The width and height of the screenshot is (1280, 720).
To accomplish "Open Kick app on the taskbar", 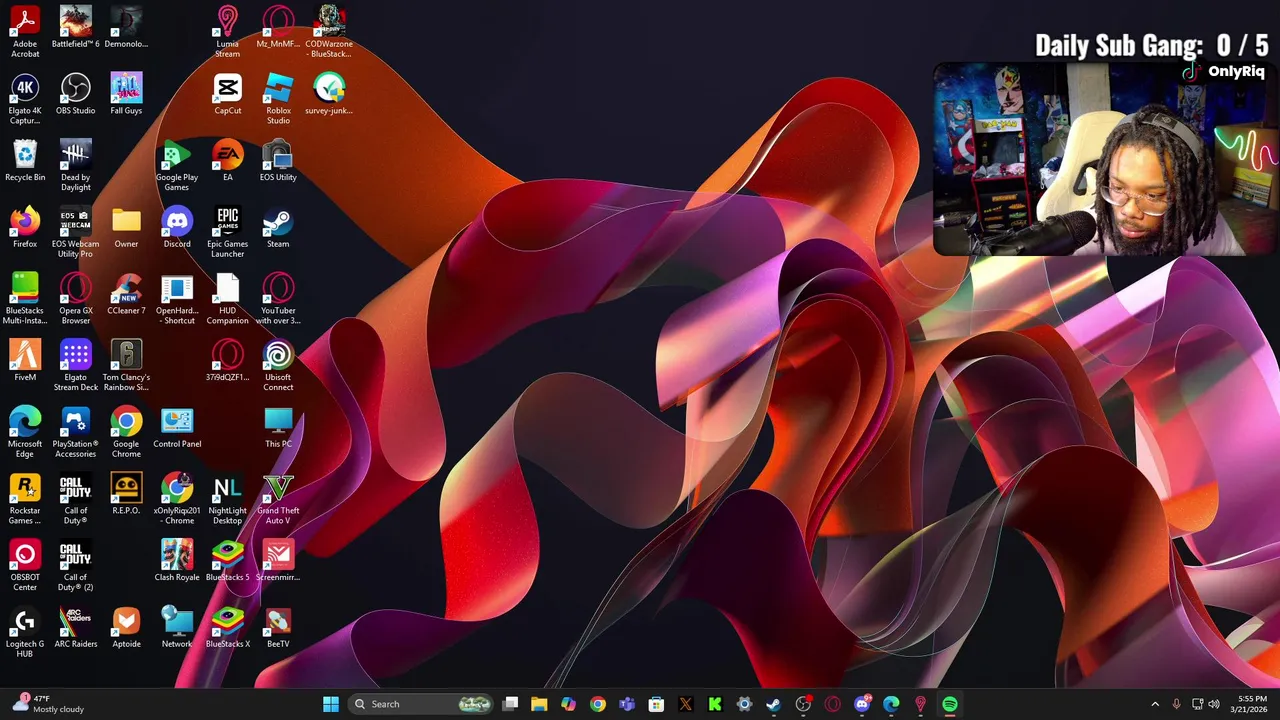I will [x=715, y=704].
